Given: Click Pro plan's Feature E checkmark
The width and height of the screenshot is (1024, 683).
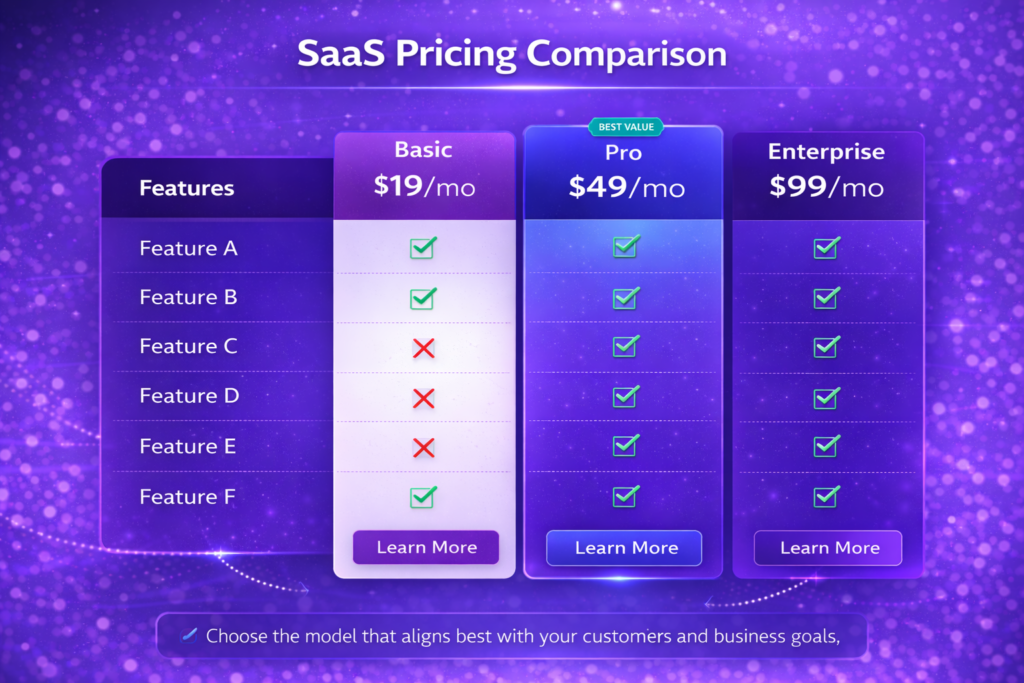Looking at the screenshot, I should pos(625,445).
